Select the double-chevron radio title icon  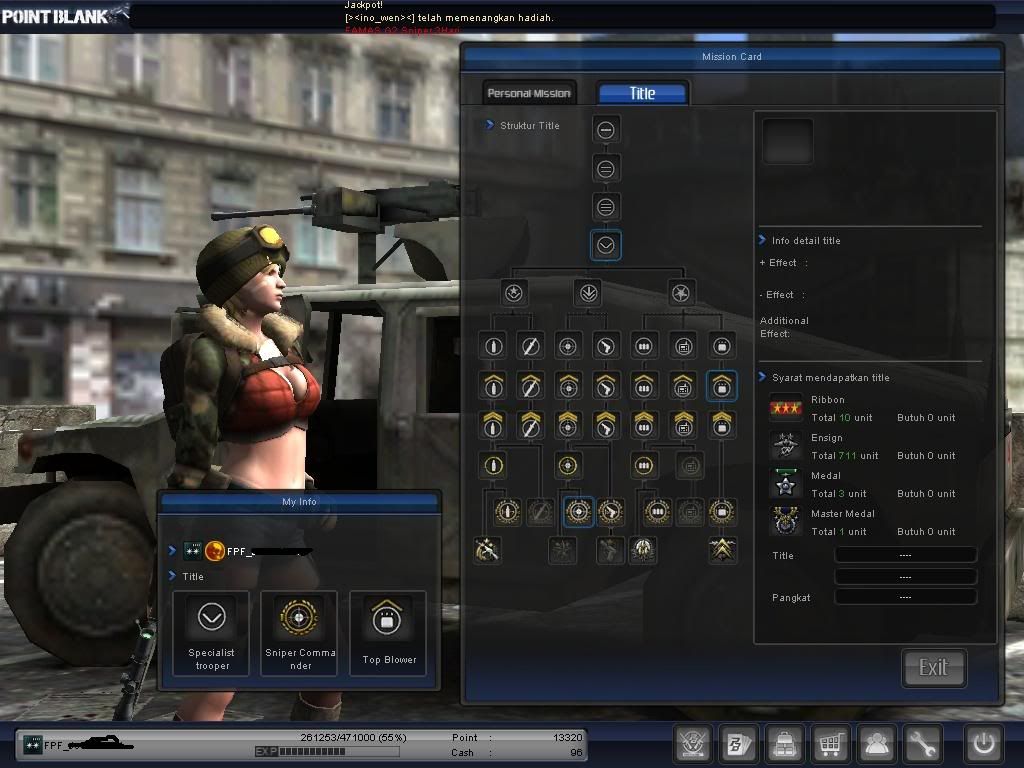pyautogui.click(x=684, y=425)
